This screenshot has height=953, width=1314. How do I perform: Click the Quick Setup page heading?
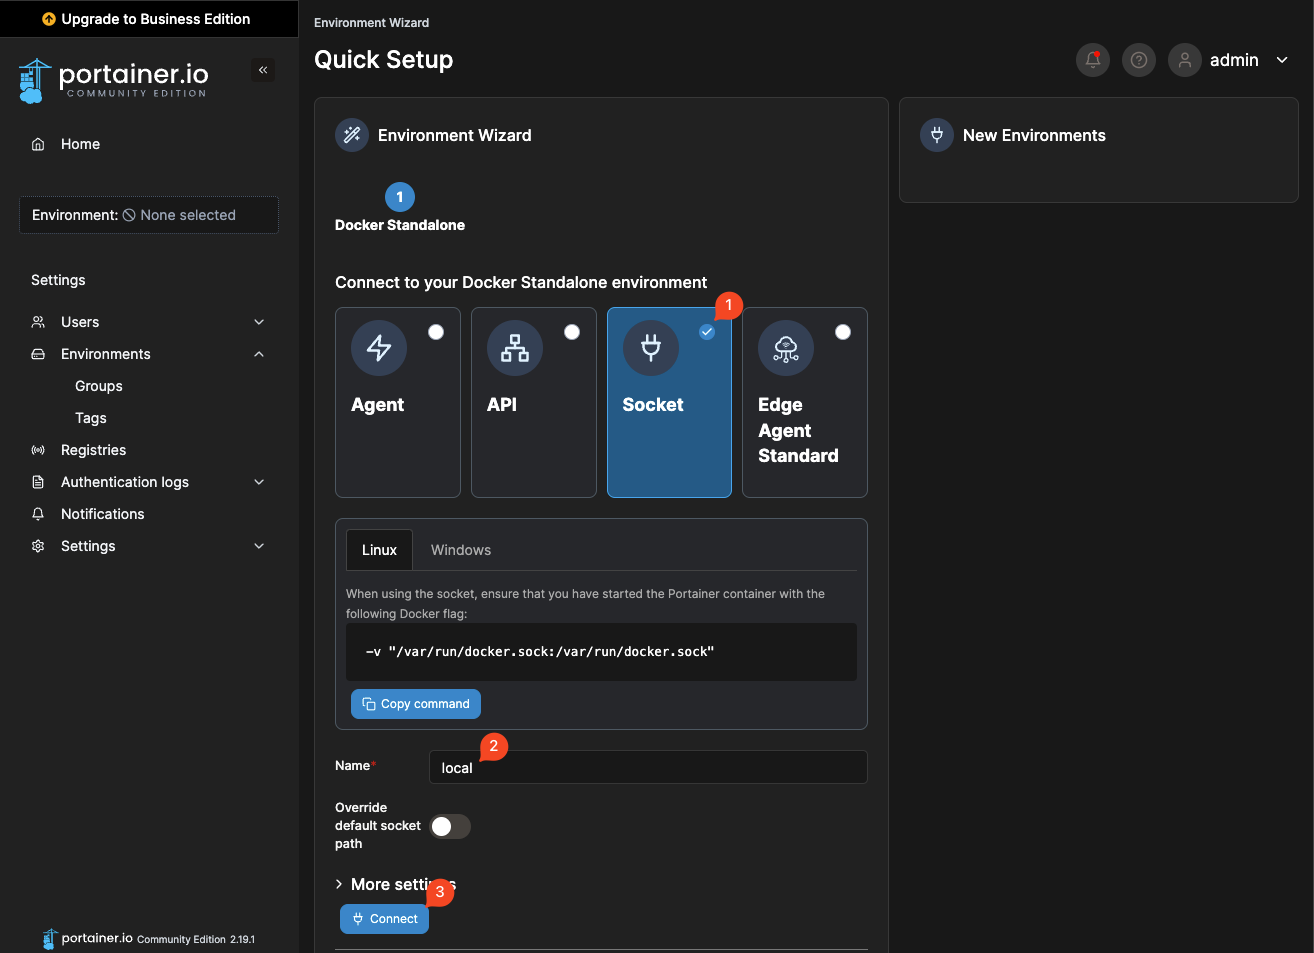(384, 60)
